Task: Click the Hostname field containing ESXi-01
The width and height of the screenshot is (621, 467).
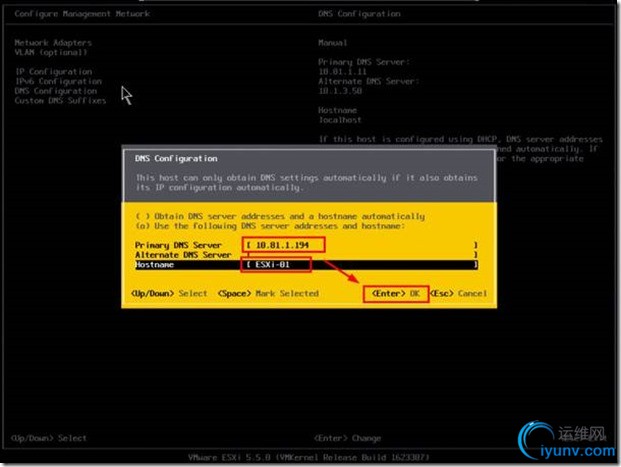Action: tap(361, 265)
